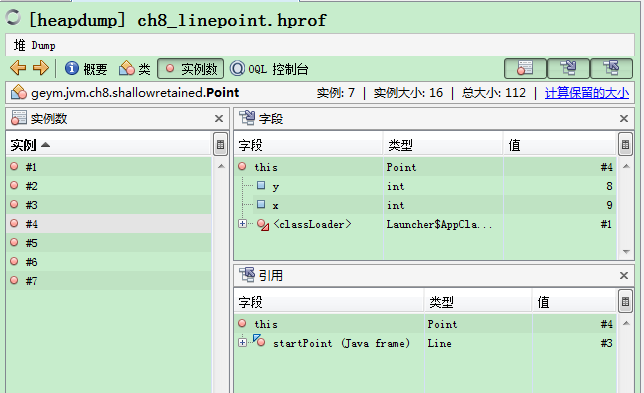Viewport: 644px width, 393px height.
Task: Select instance #5
Action: pos(109,243)
